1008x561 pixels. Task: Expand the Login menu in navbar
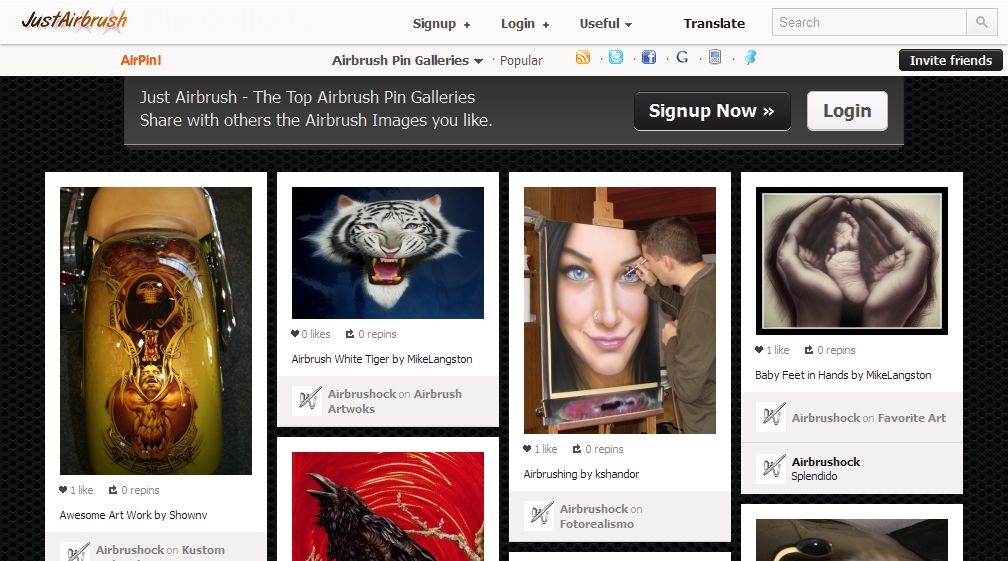point(525,24)
